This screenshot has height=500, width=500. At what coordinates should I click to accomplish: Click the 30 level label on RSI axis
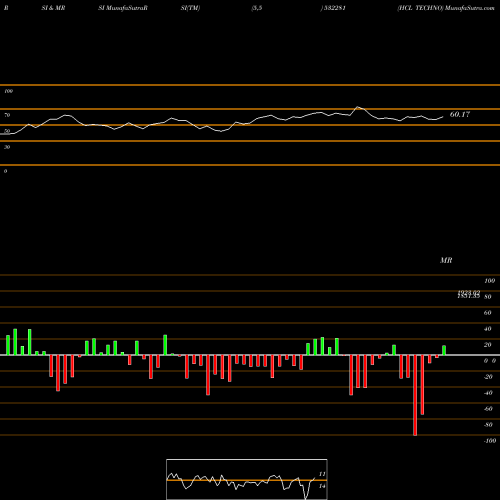tap(7, 147)
